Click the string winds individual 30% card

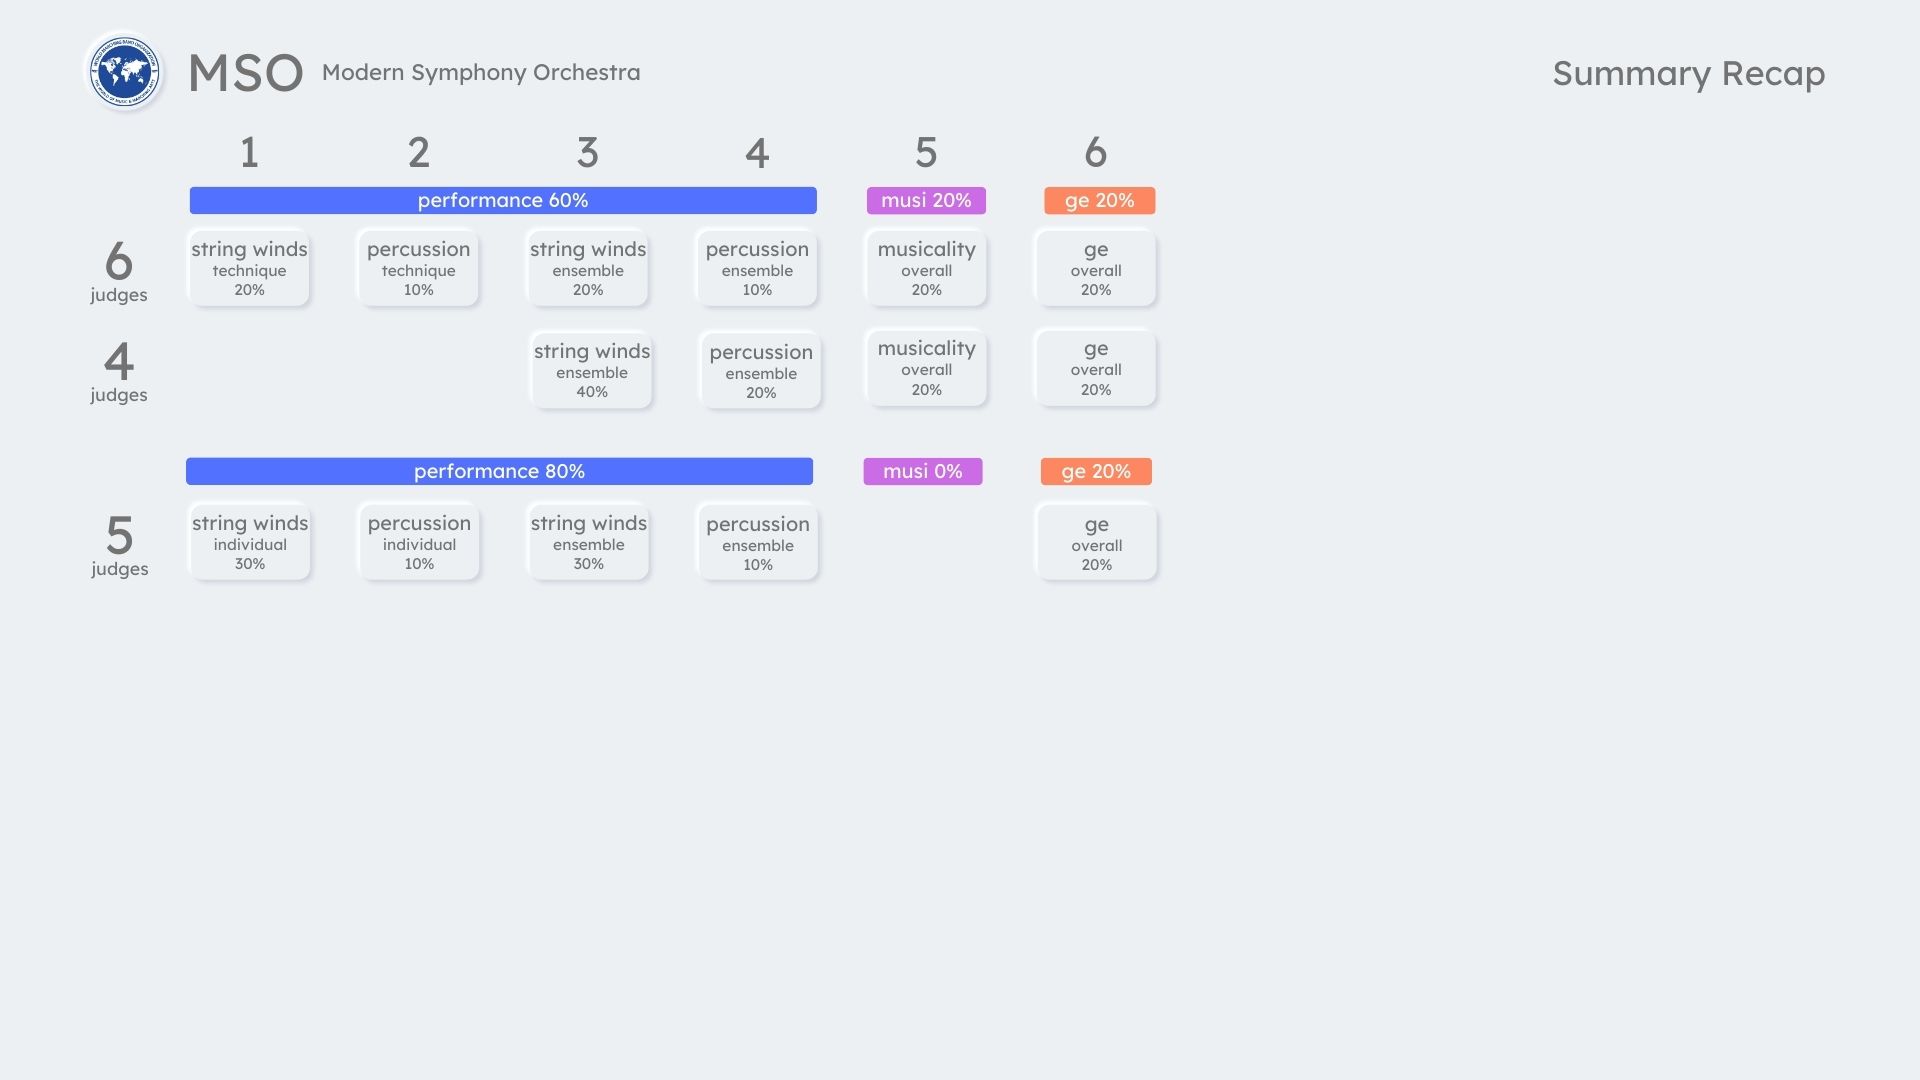click(x=250, y=542)
